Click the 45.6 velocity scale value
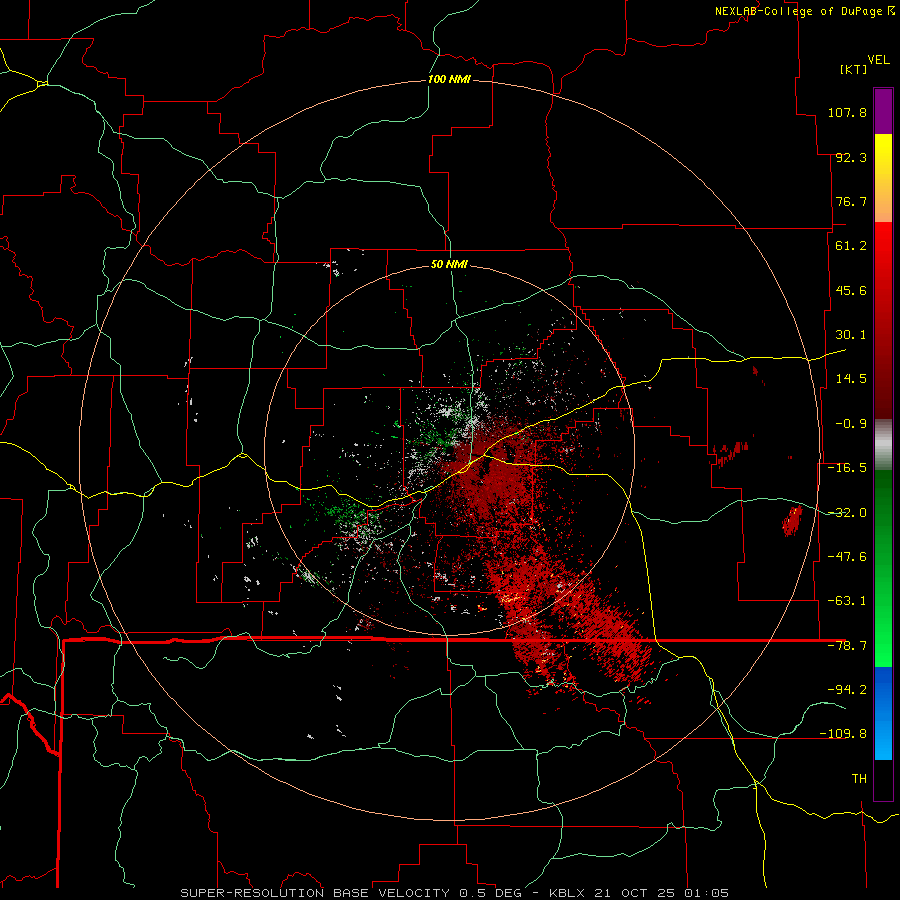The image size is (900, 900). coord(851,290)
